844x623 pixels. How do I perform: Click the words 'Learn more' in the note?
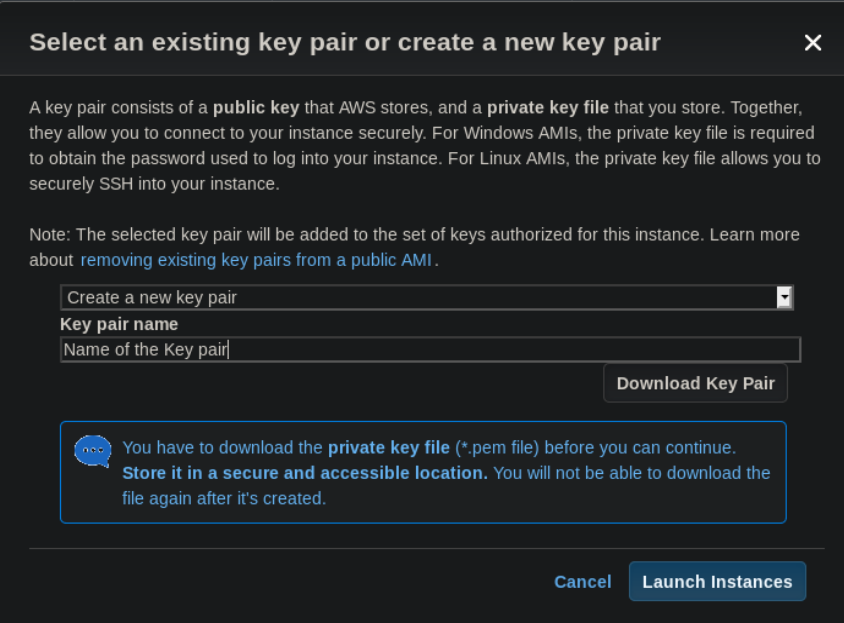point(755,235)
